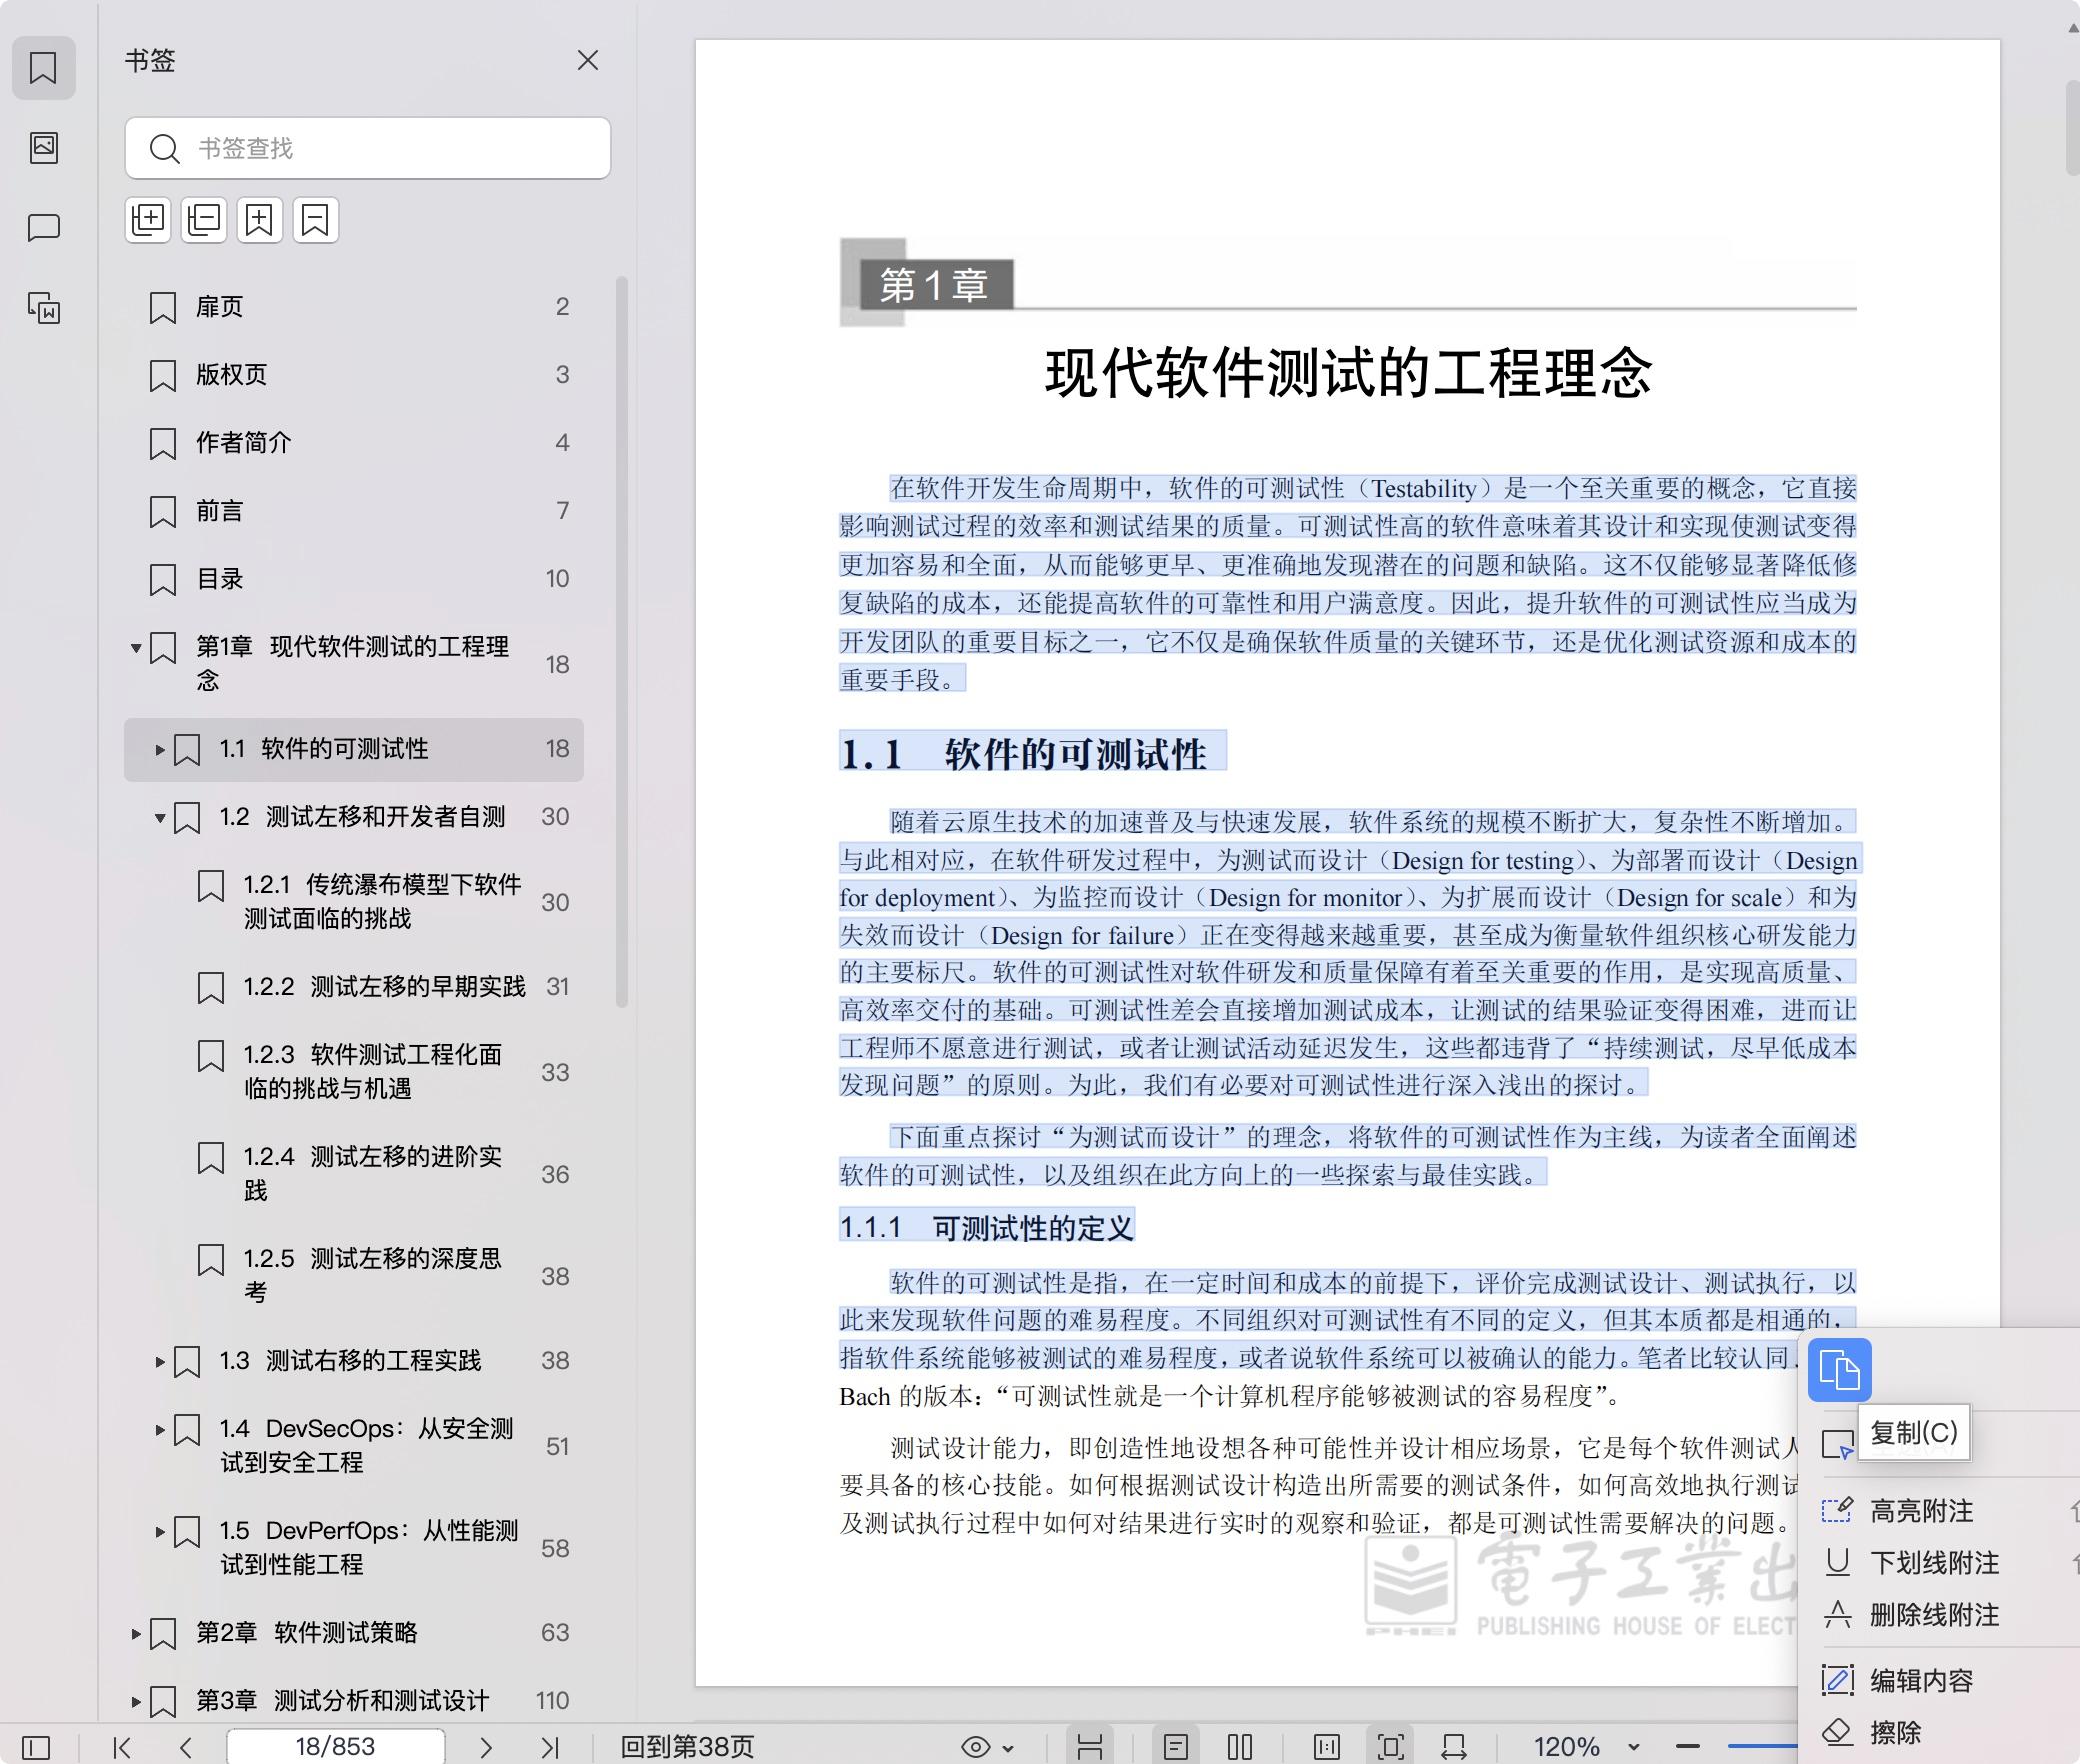Click the zoom out minus slider control

[x=1688, y=1747]
